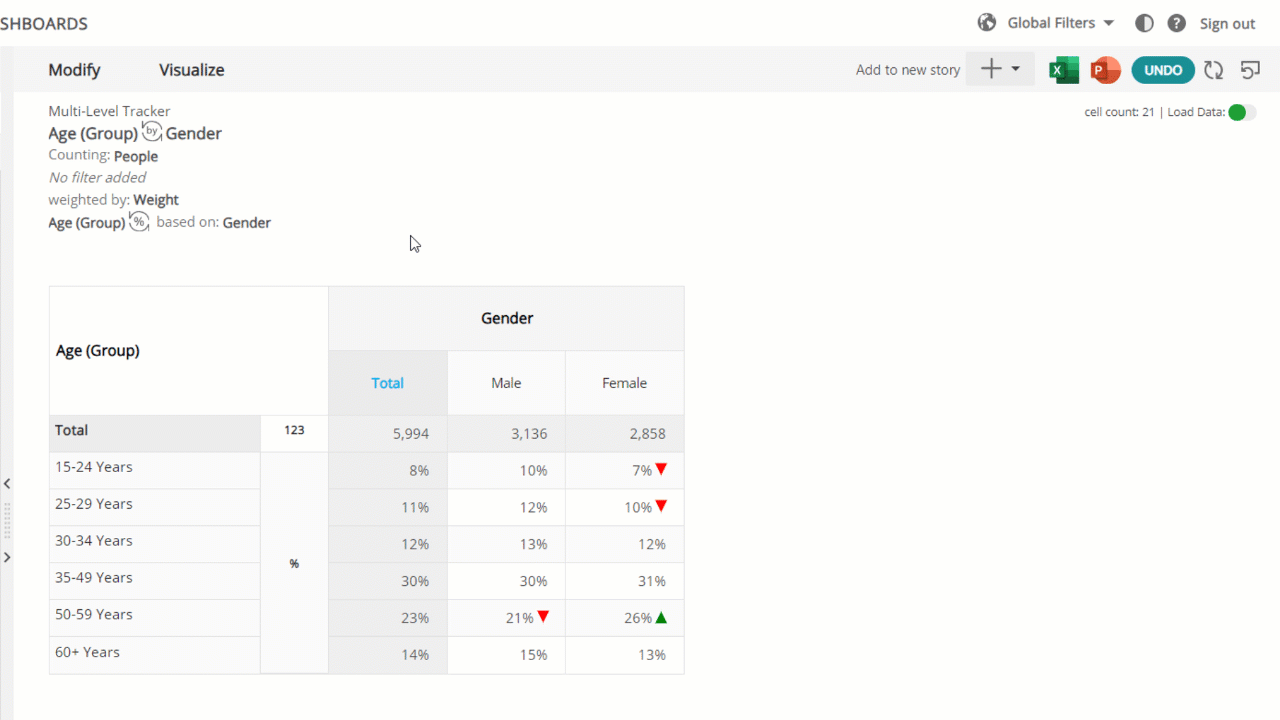Viewport: 1280px width, 720px height.
Task: Toggle the contrast theme icon
Action: point(1144,23)
